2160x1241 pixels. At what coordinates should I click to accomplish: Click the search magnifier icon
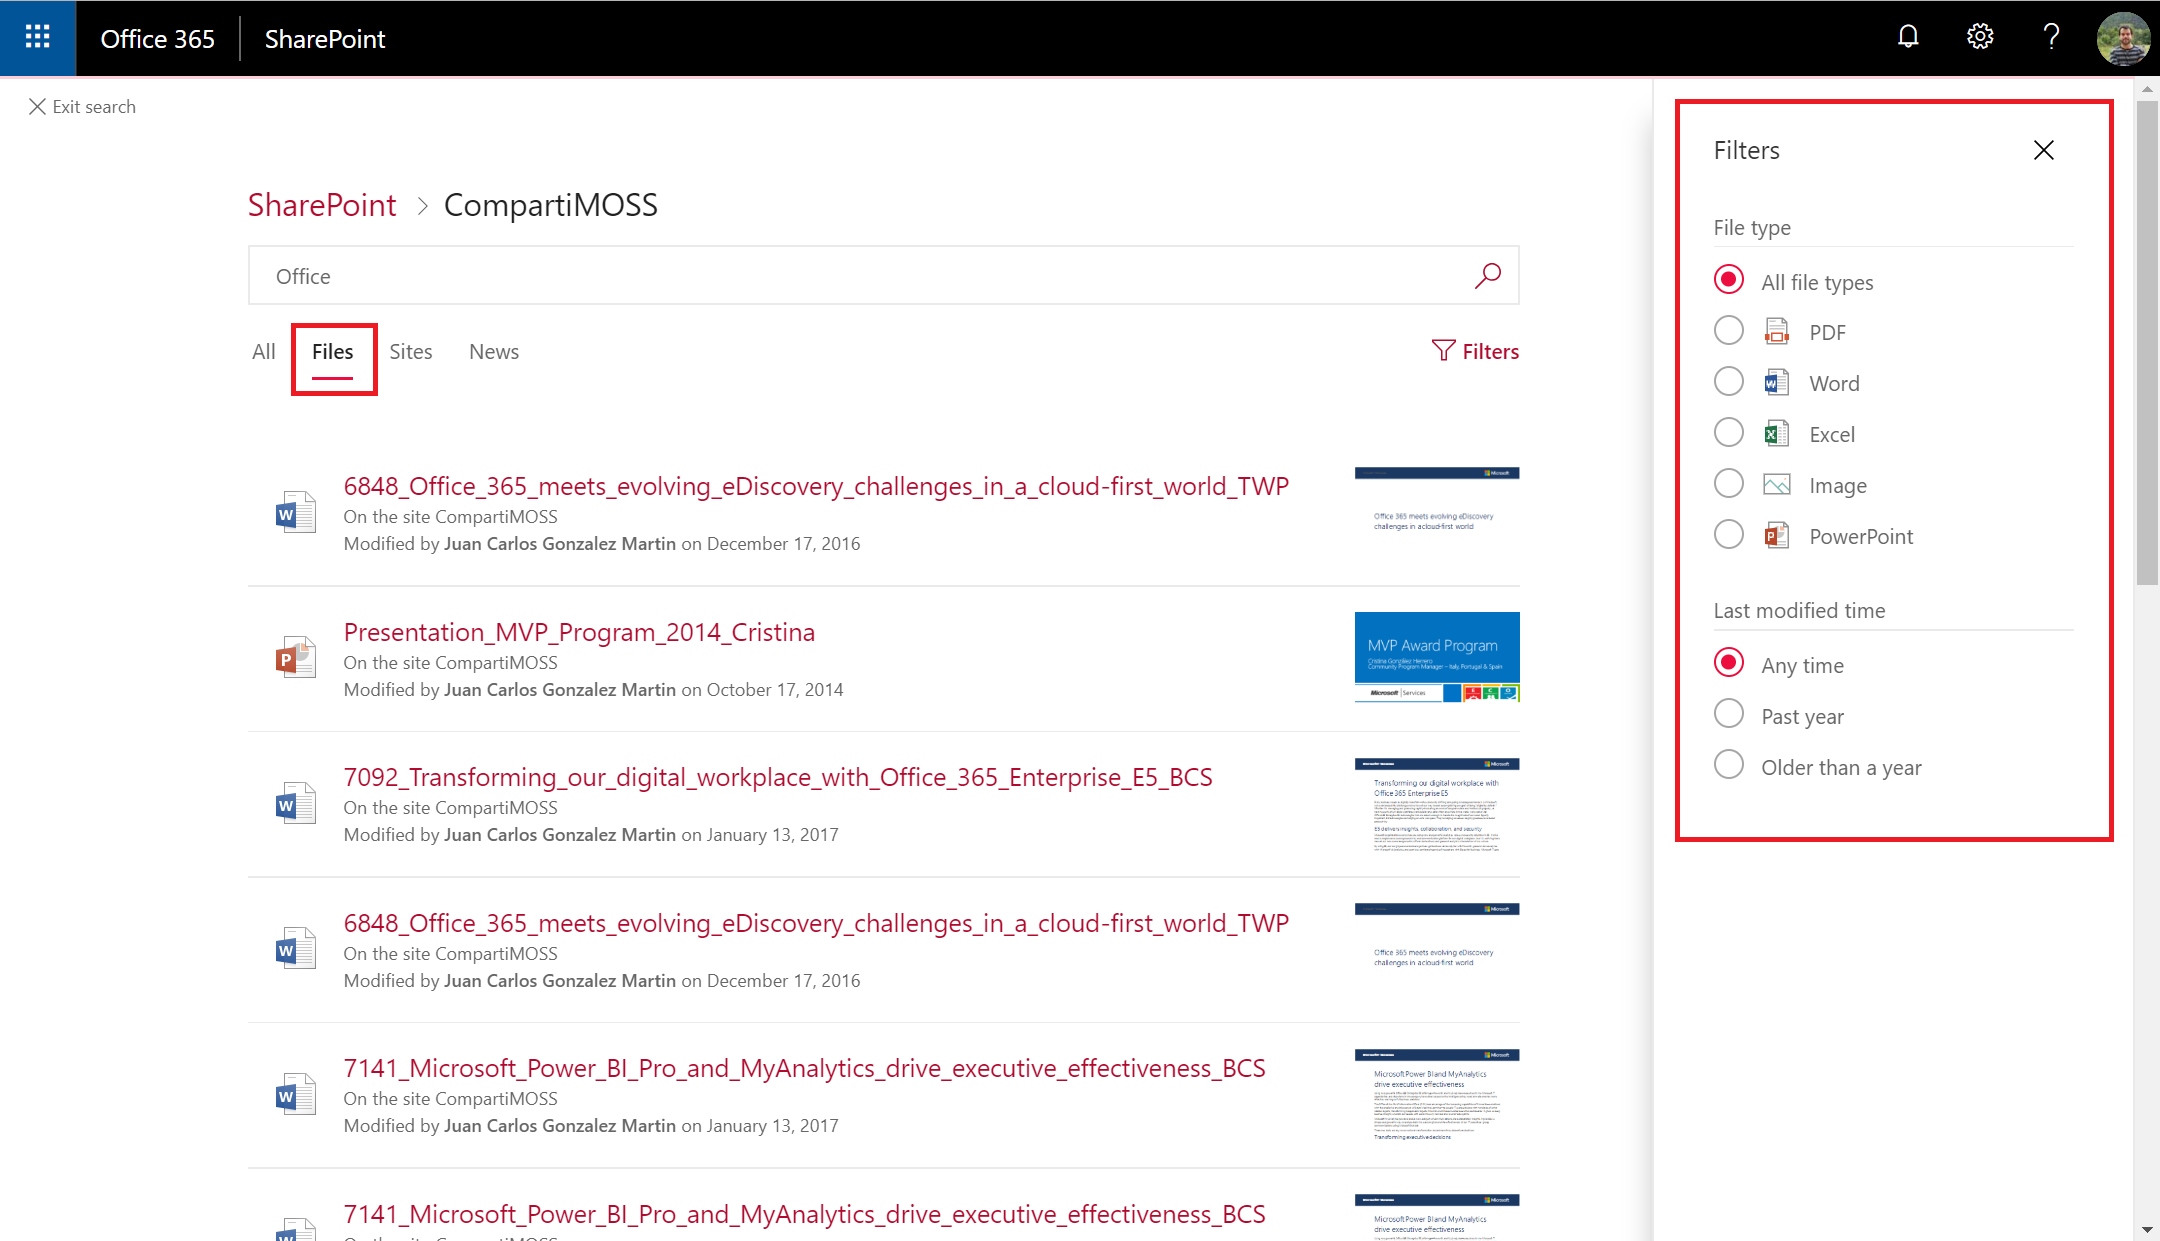[x=1488, y=275]
